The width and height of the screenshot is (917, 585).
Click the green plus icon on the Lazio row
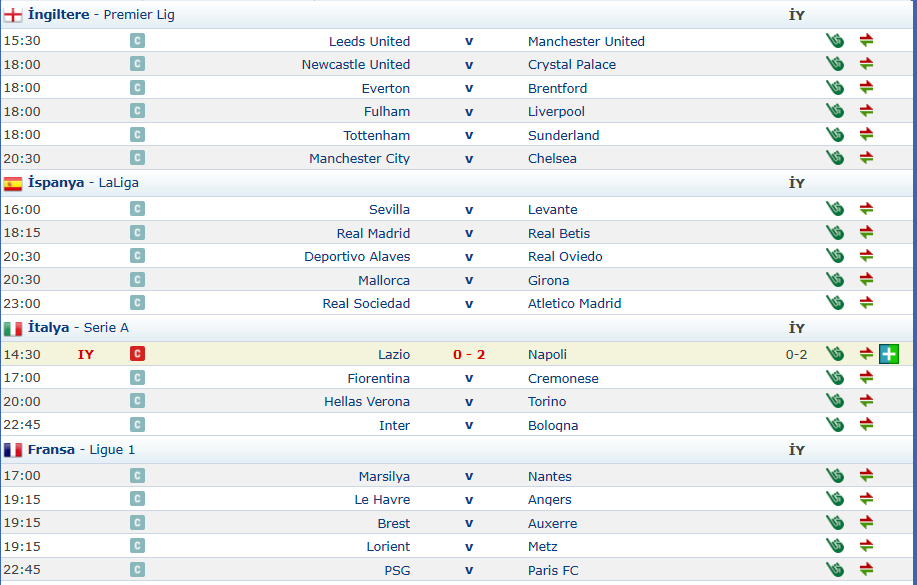[x=888, y=354]
